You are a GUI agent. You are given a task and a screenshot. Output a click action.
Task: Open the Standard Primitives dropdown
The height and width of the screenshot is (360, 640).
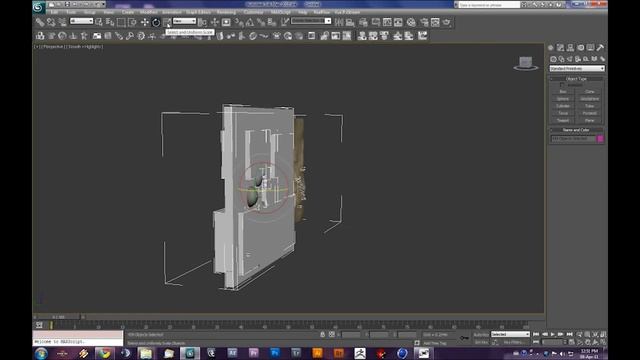click(577, 69)
